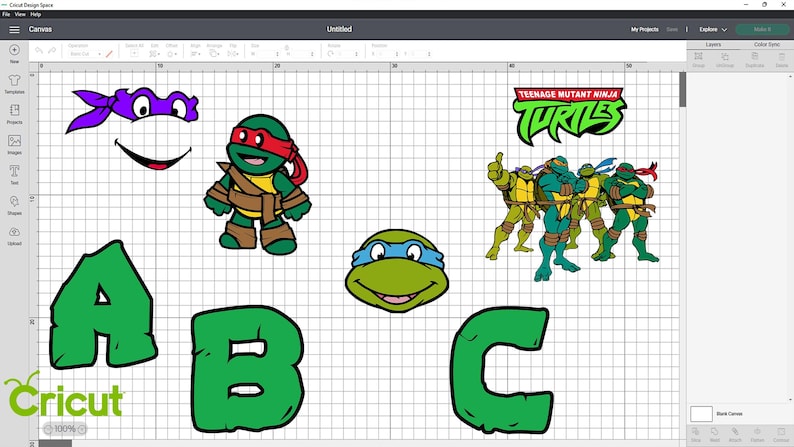Viewport: 794px width, 447px height.
Task: Click My Projects link
Action: coord(644,29)
